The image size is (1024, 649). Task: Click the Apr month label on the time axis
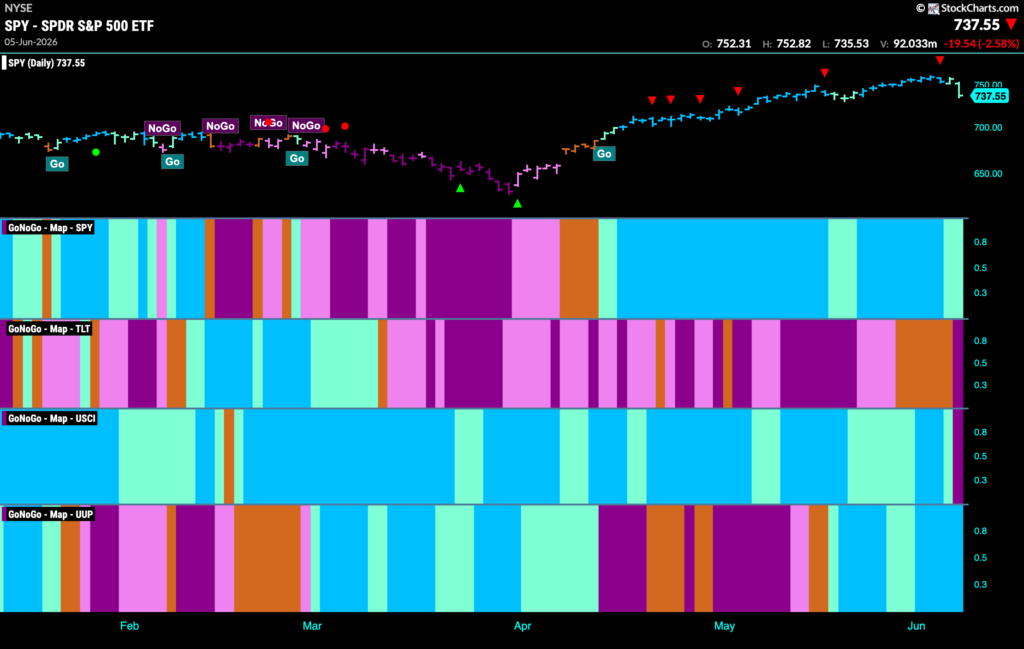point(522,625)
